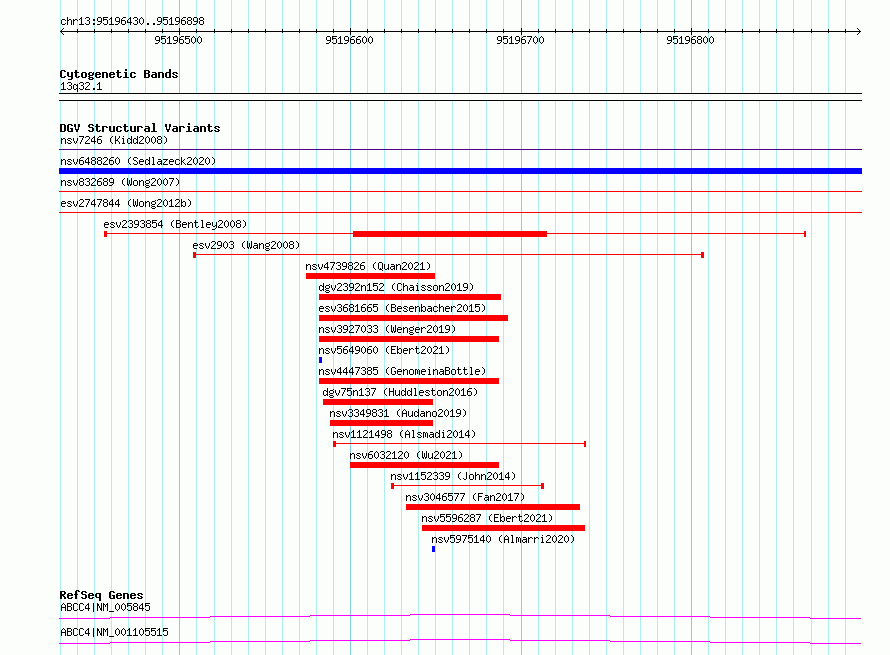Image resolution: width=890 pixels, height=655 pixels.
Task: Click the nsv6032120 (Wu2021) label
Action: pos(406,455)
